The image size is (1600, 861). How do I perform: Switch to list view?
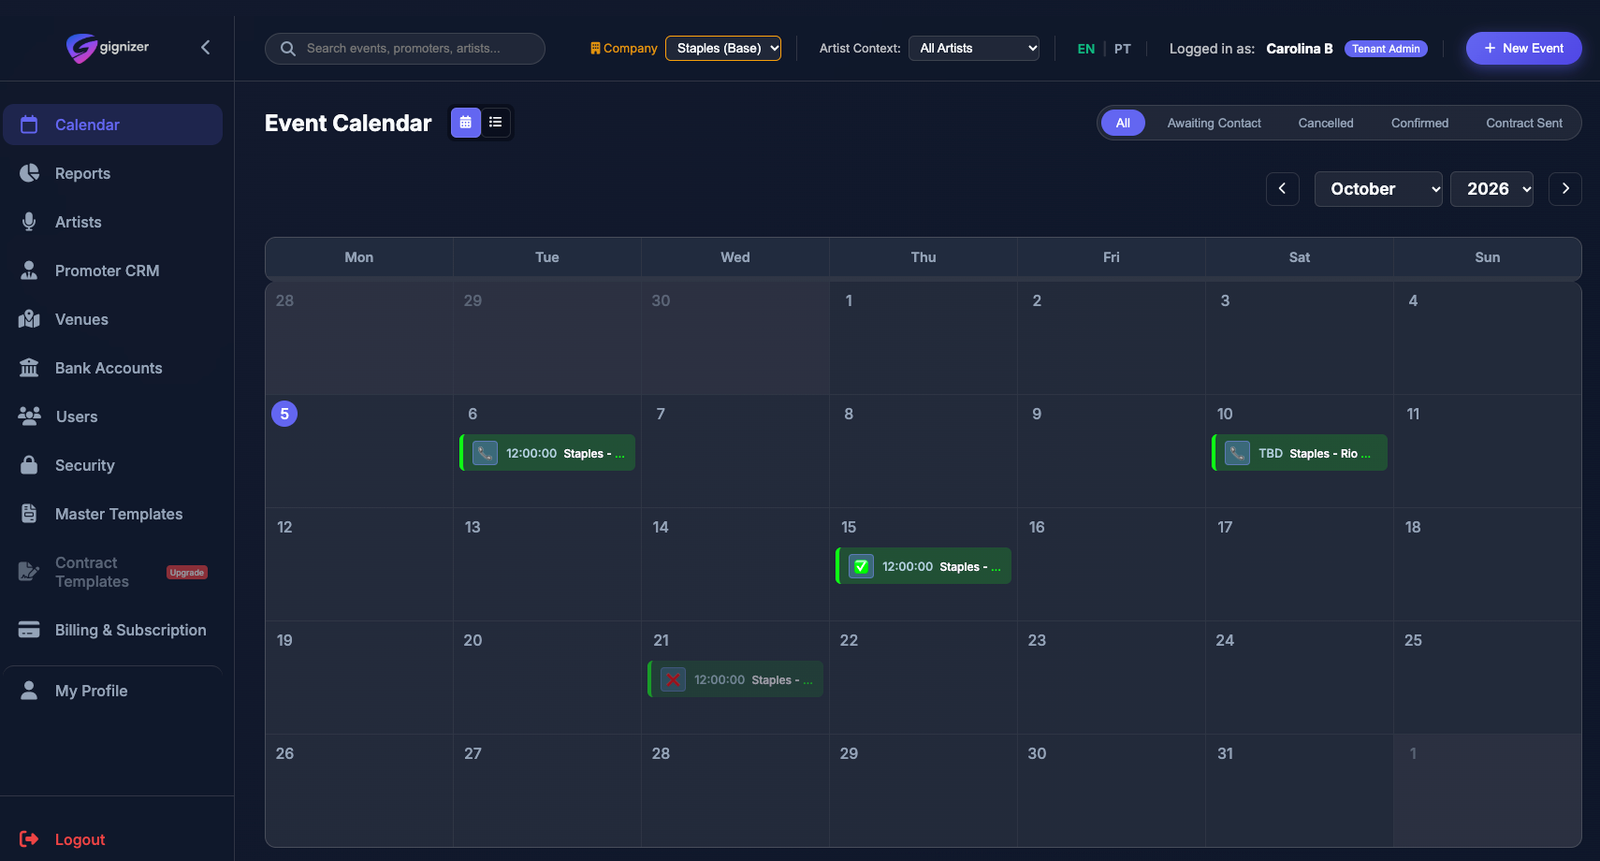click(496, 122)
